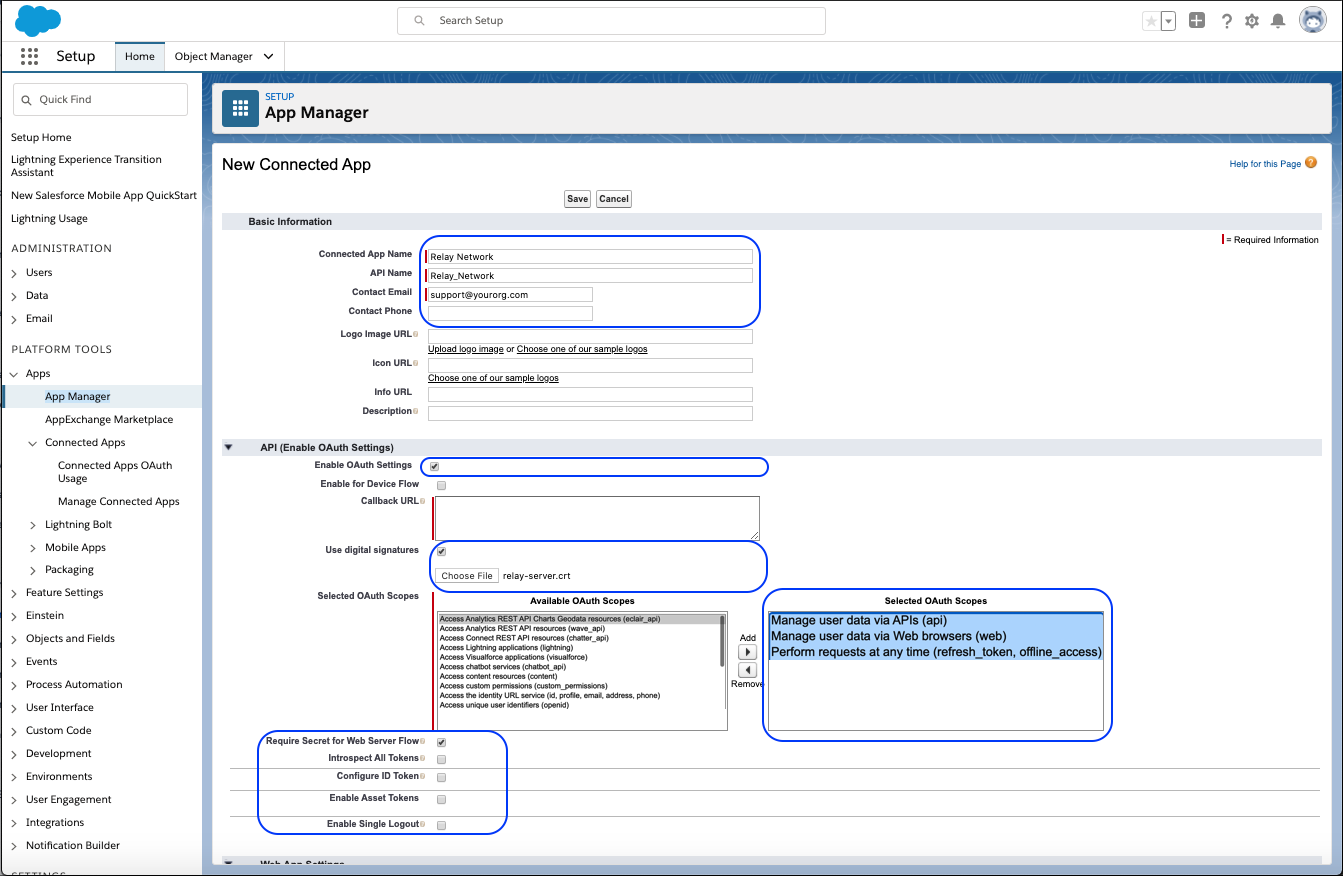Screen dimensions: 1343x876
Task: Open the Setup gear icon
Action: pyautogui.click(x=1252, y=20)
